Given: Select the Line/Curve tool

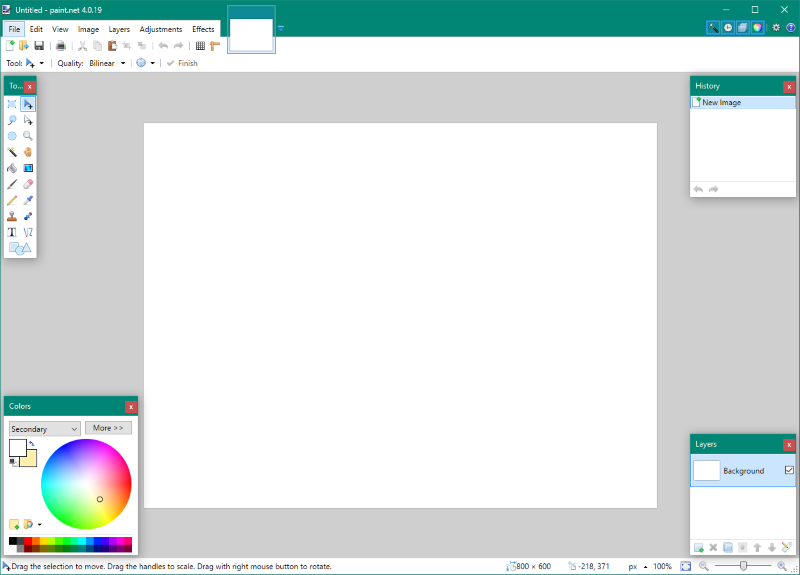Looking at the screenshot, I should click(28, 232).
